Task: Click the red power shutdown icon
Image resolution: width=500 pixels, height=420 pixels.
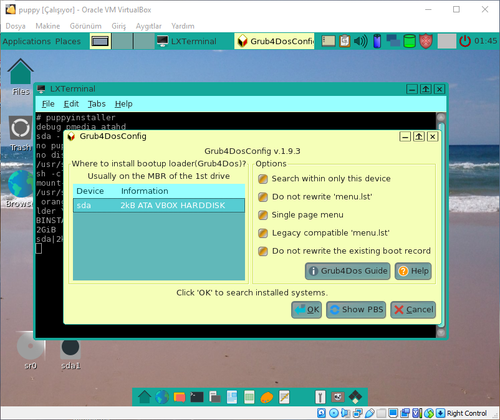Action: click(x=465, y=41)
